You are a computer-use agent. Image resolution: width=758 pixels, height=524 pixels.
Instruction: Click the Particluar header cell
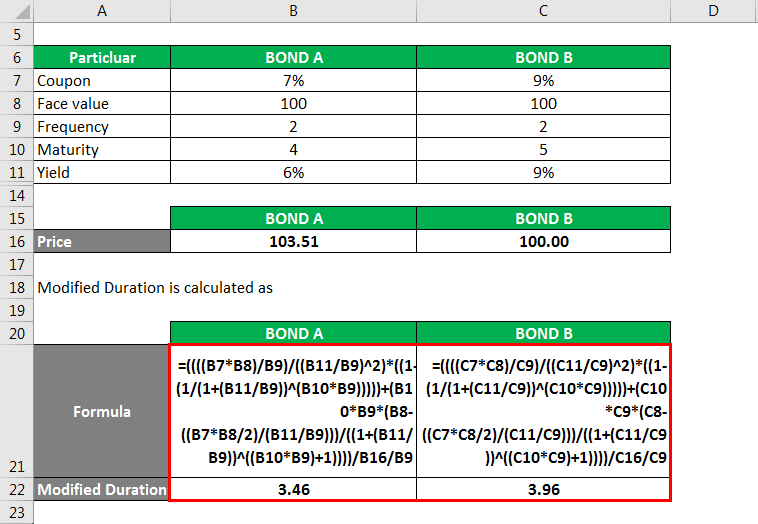(x=102, y=58)
